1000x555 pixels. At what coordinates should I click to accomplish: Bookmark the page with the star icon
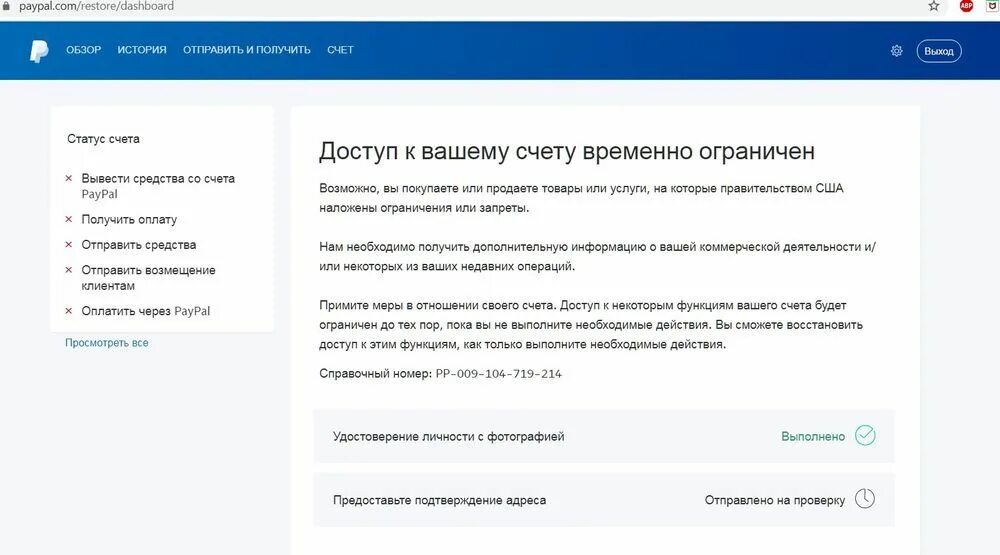point(934,6)
